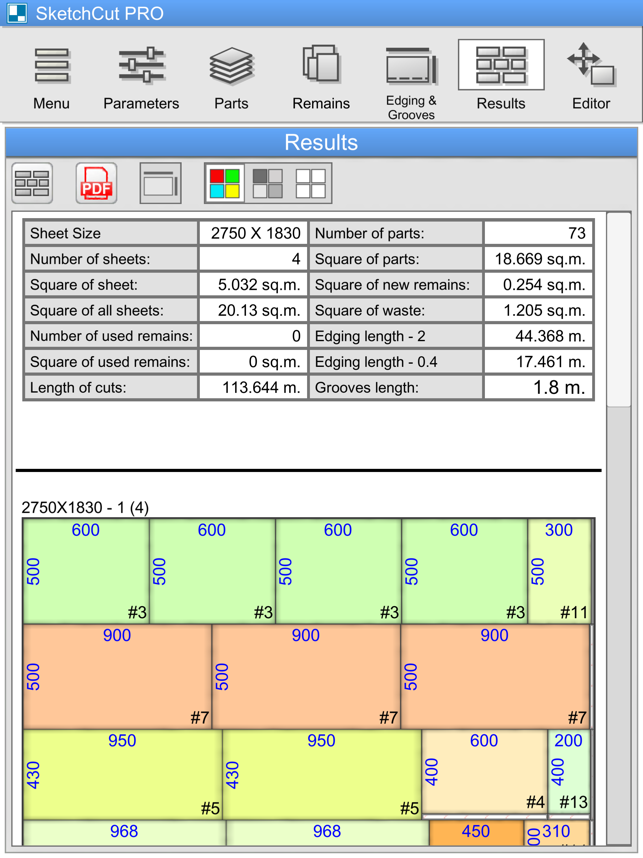Click the 18.669 sq.m. square of parts value
This screenshot has height=858, width=643.
point(538,259)
